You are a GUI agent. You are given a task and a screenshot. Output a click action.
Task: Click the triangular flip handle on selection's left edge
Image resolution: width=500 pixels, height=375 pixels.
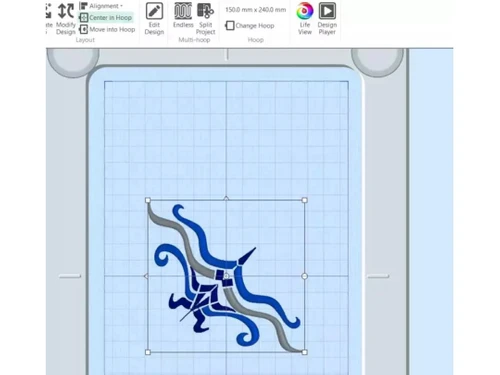tap(146, 276)
